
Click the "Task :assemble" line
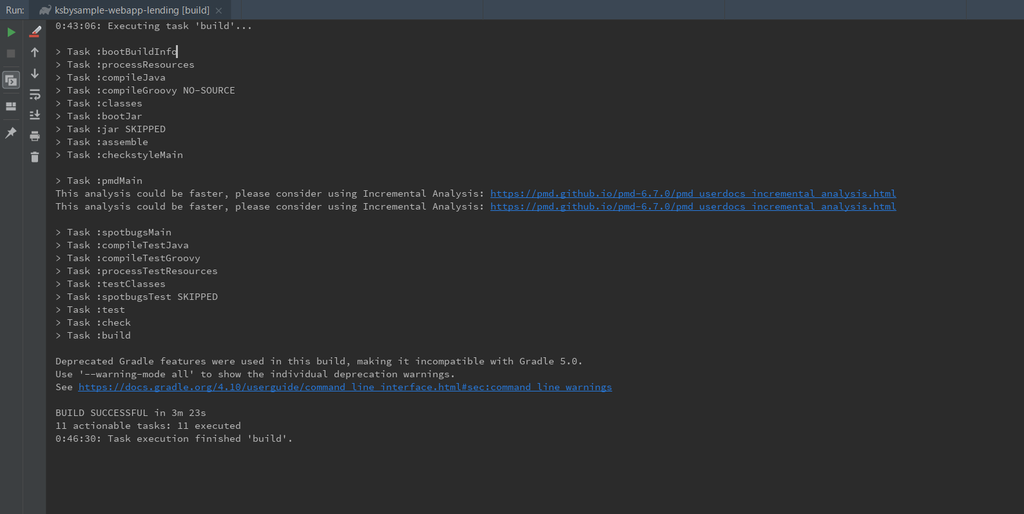click(102, 142)
